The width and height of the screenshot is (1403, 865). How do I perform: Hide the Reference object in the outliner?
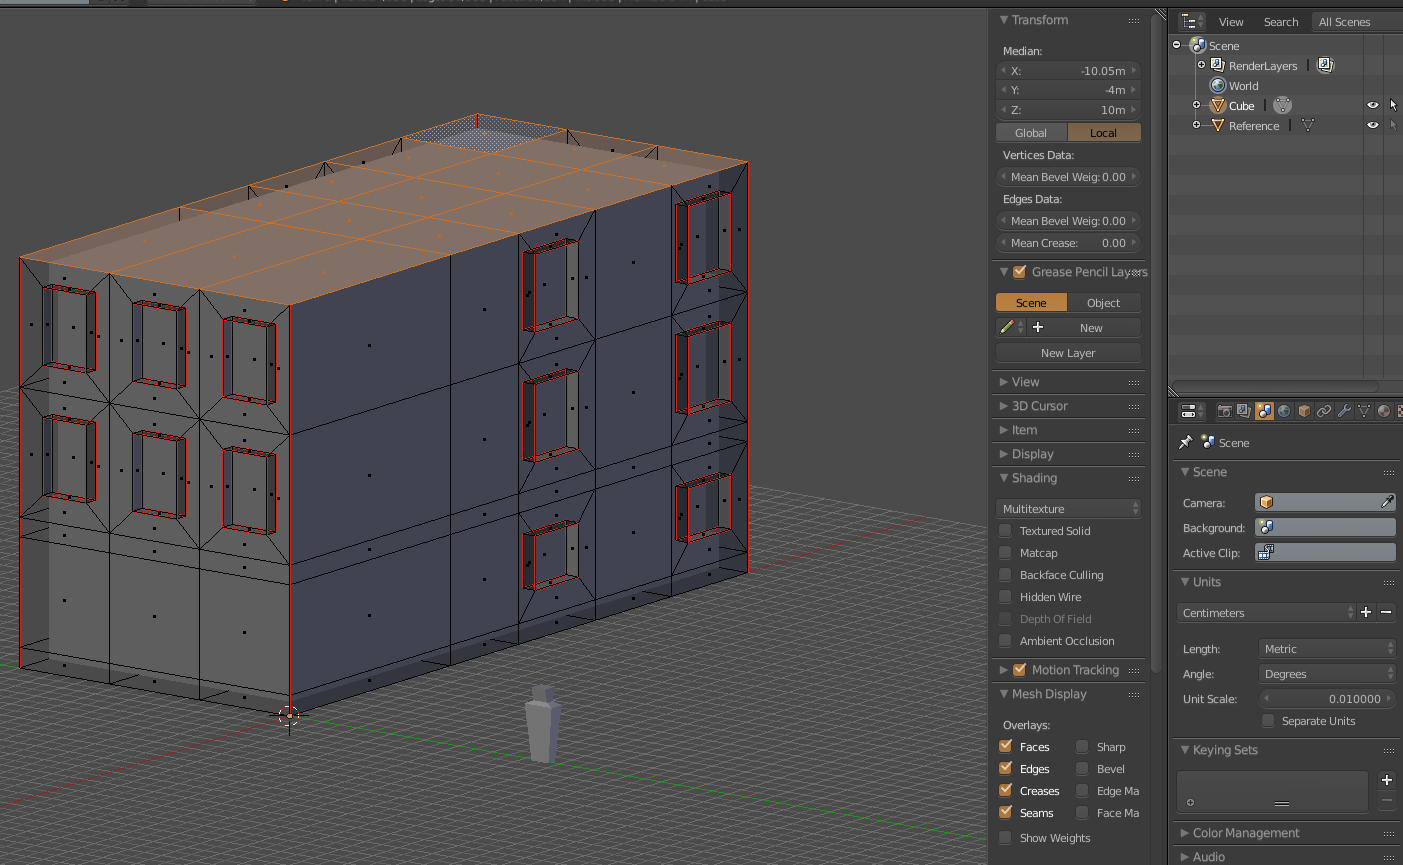1373,124
